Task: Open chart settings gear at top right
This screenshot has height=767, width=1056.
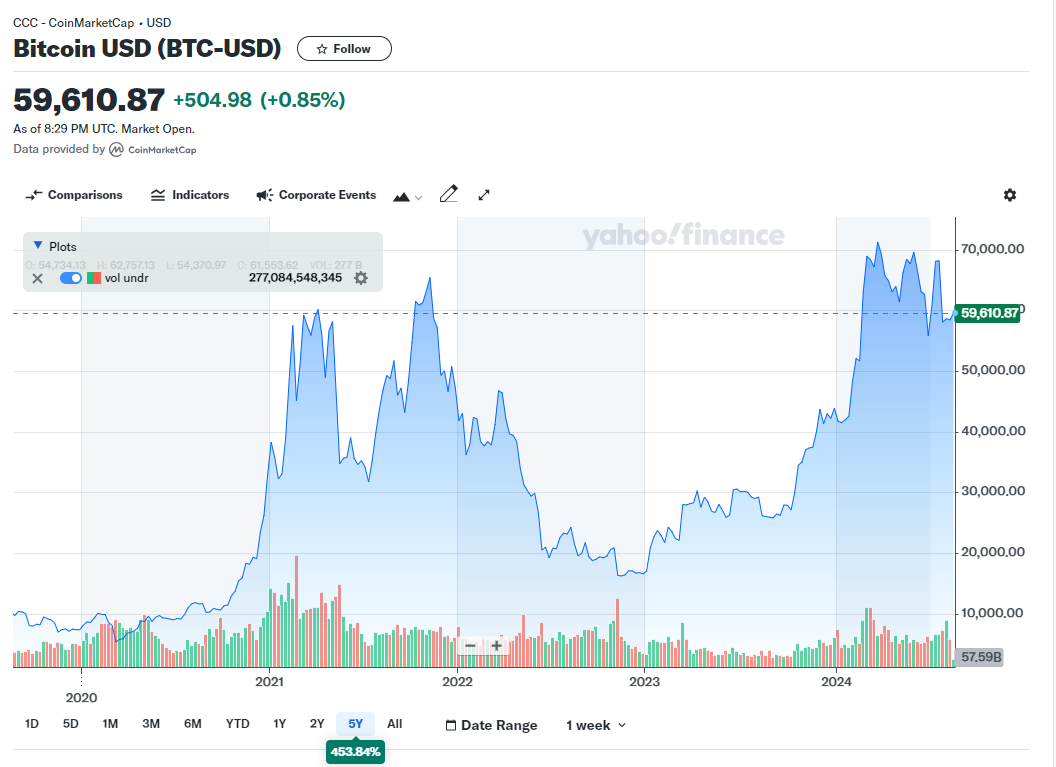Action: (x=1010, y=195)
